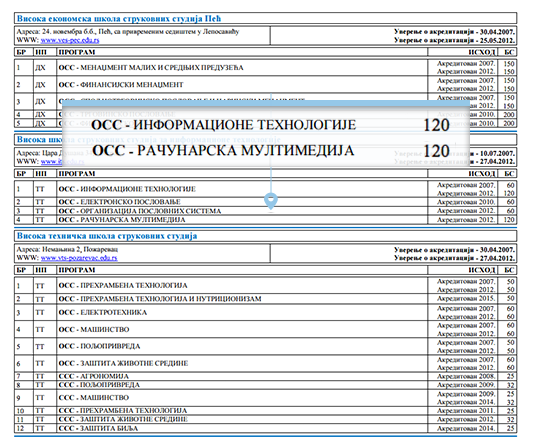The width and height of the screenshot is (533, 446).
Task: Click 'Акредитован 2008.' in АГРОНОМИЈА row
Action: pyautogui.click(x=466, y=376)
